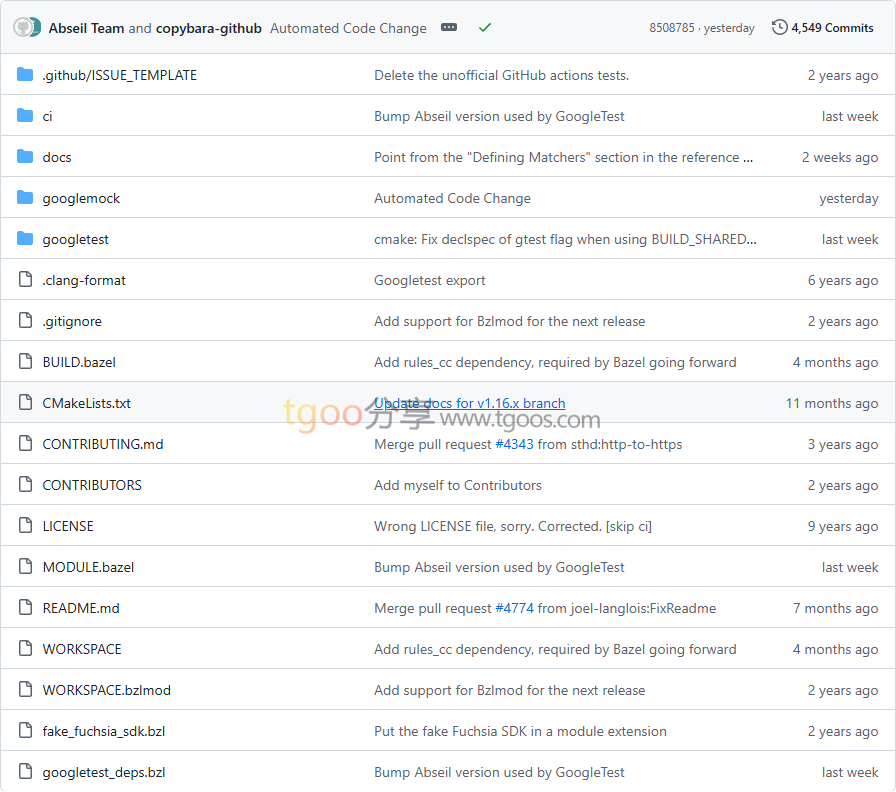Open copybara-github author link
The width and height of the screenshot is (896, 792).
coord(209,28)
